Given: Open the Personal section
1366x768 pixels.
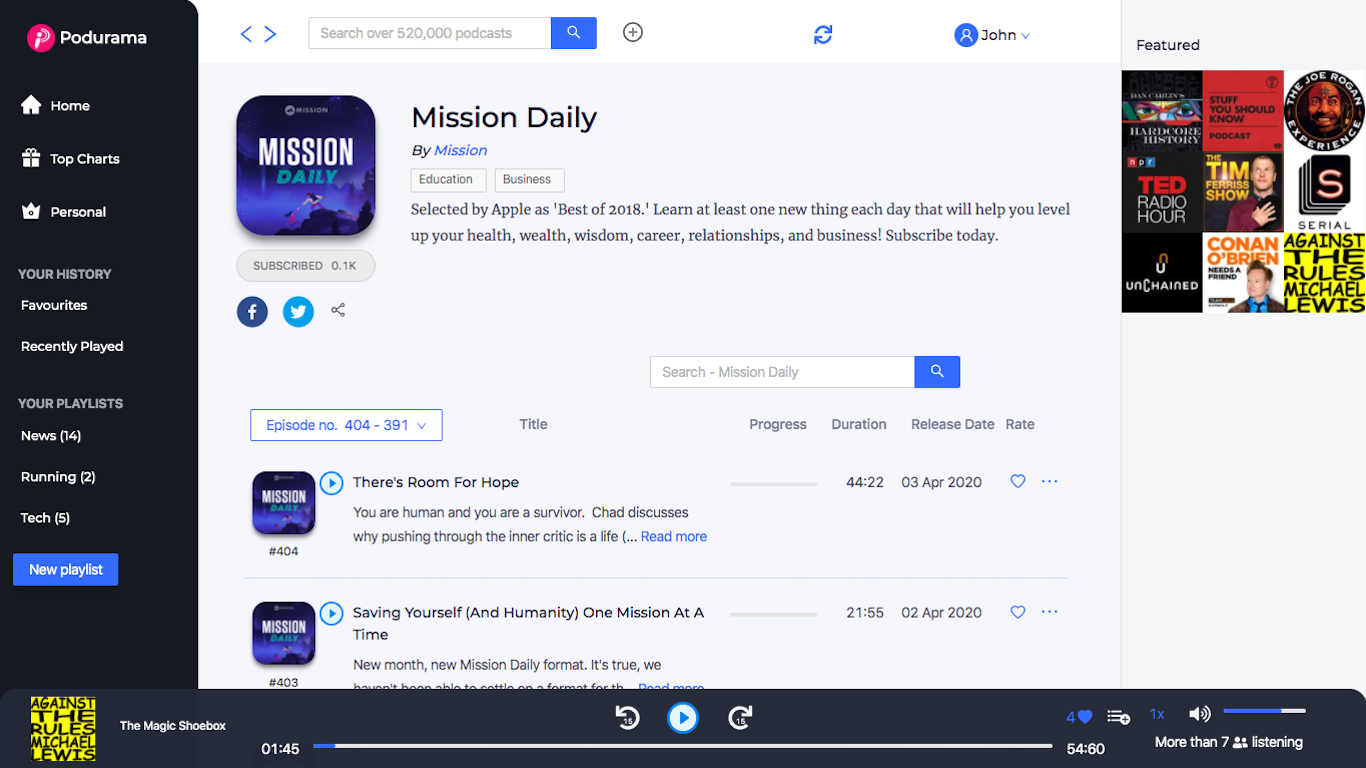Looking at the screenshot, I should tap(63, 211).
